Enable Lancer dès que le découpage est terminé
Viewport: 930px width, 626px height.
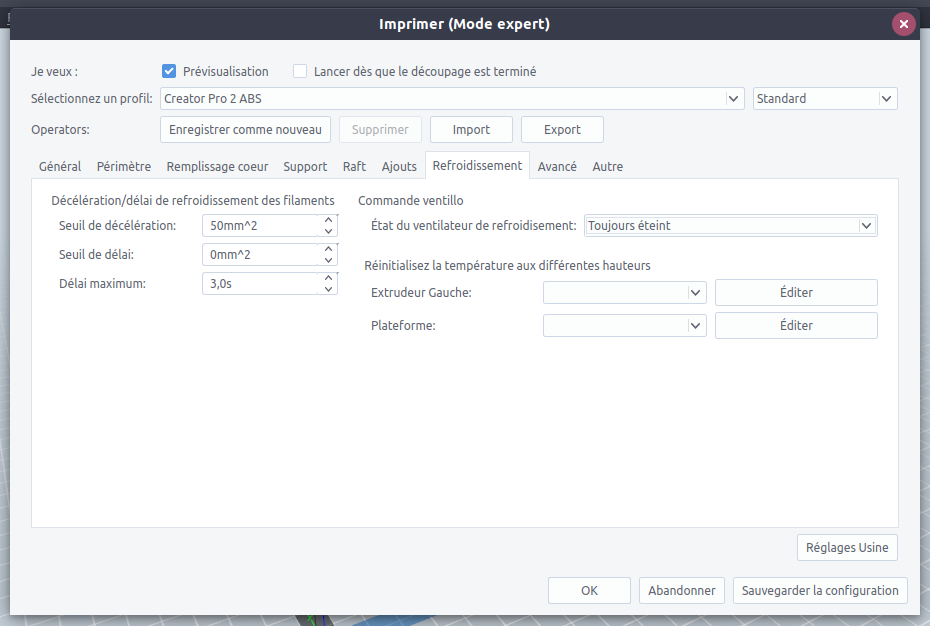click(300, 71)
